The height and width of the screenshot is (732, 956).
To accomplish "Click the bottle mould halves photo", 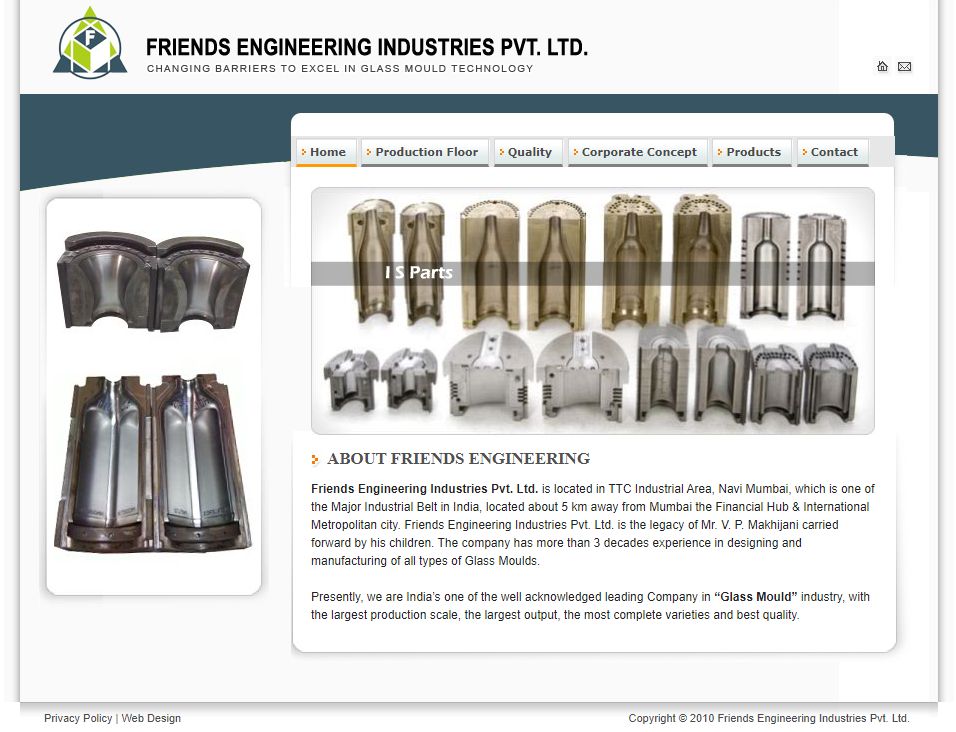I will [154, 465].
